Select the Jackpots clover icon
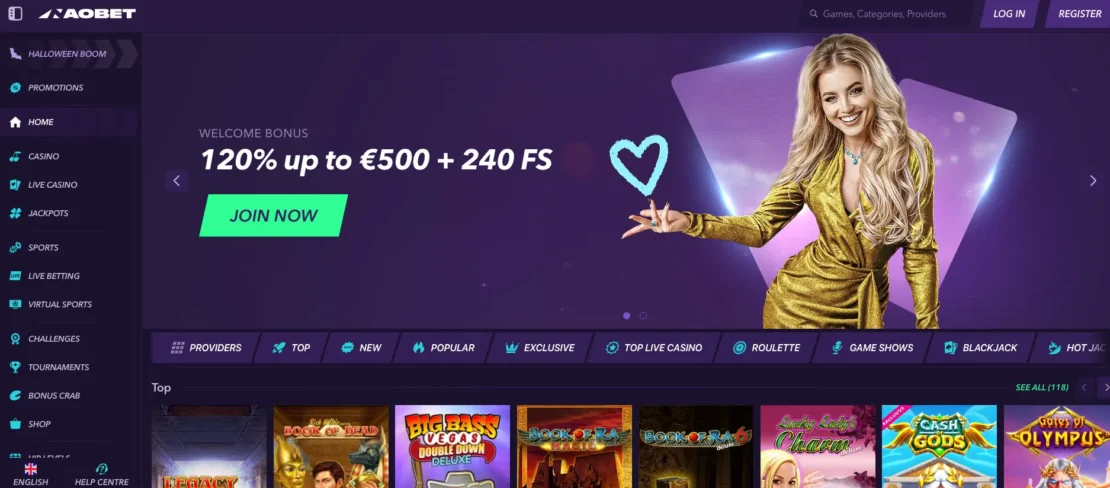This screenshot has width=1110, height=488. [x=15, y=213]
